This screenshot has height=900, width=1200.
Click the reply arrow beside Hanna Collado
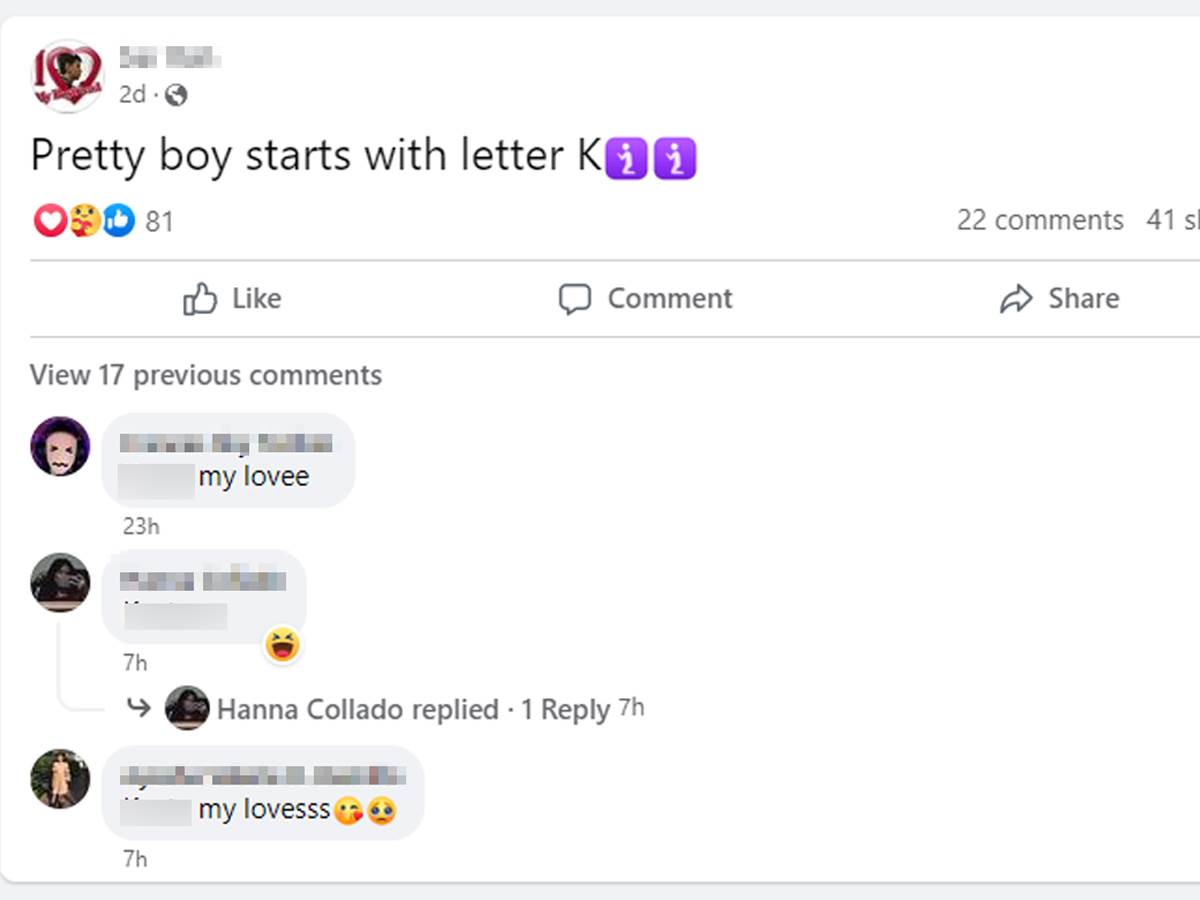pyautogui.click(x=137, y=708)
